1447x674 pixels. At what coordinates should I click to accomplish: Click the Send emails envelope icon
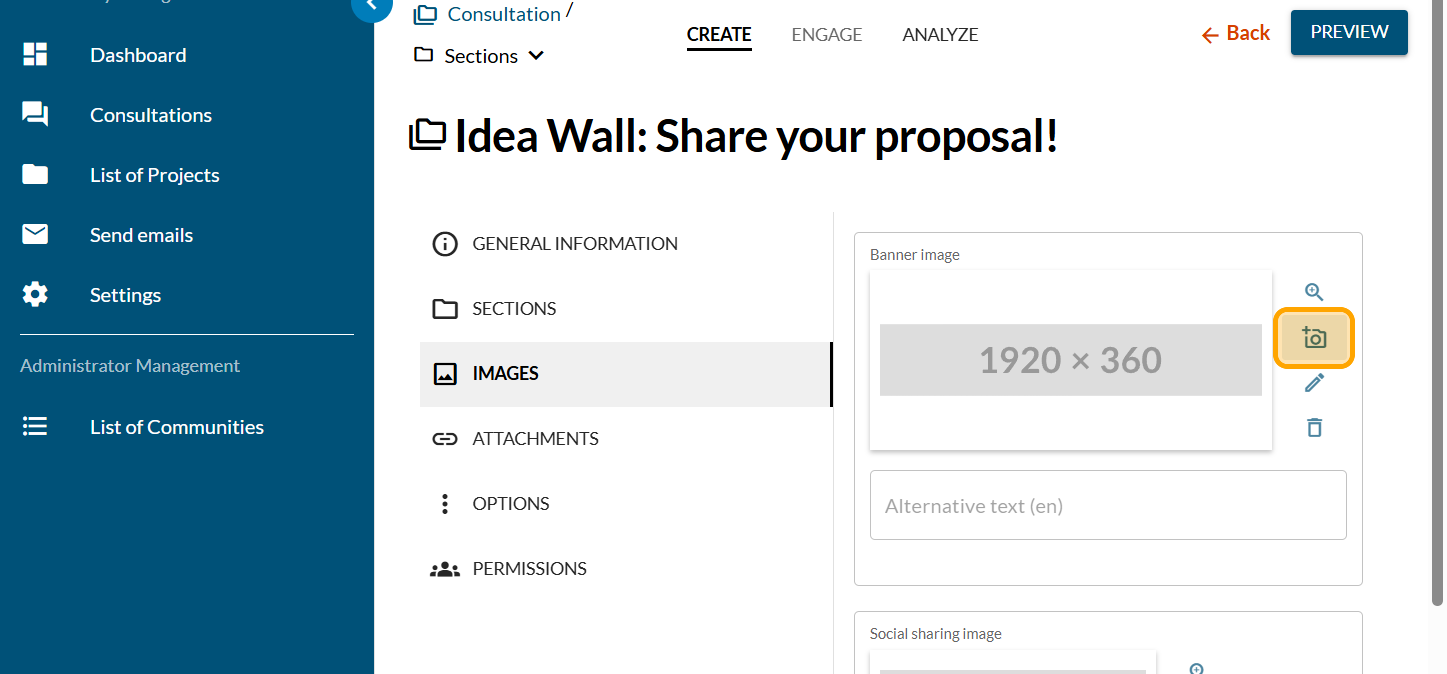click(35, 235)
